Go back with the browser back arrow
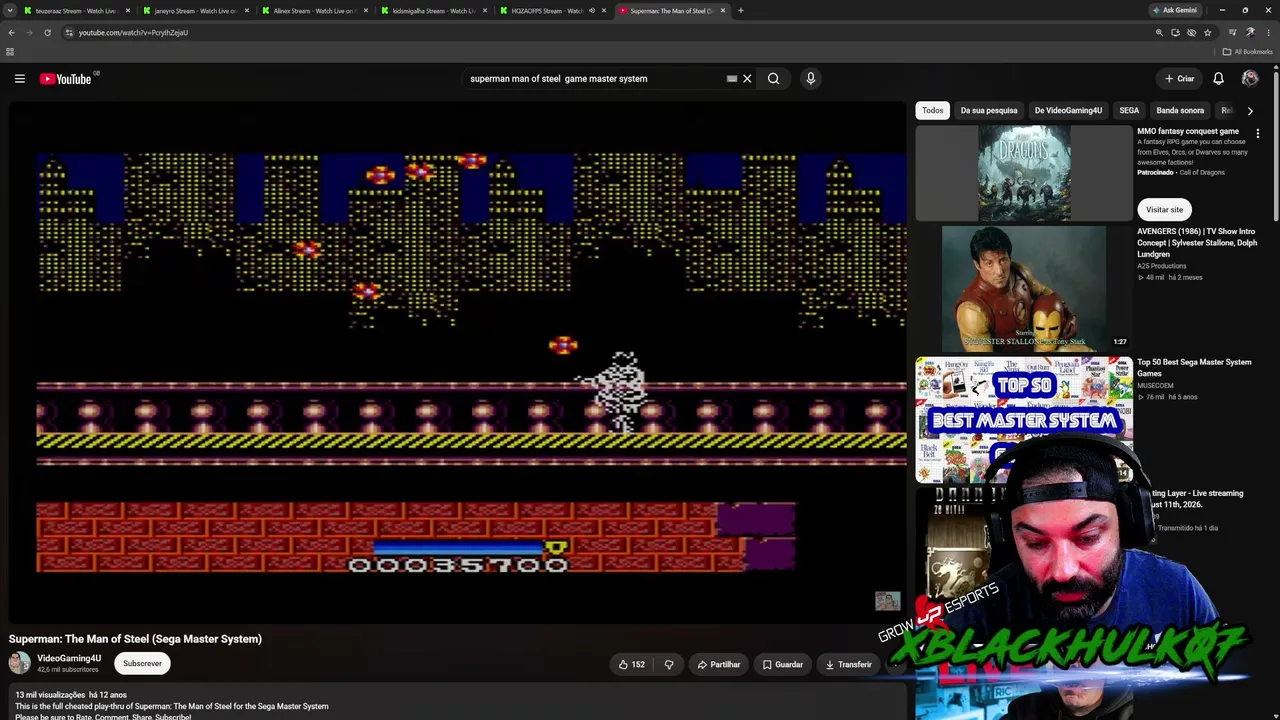The image size is (1280, 720). [x=11, y=32]
